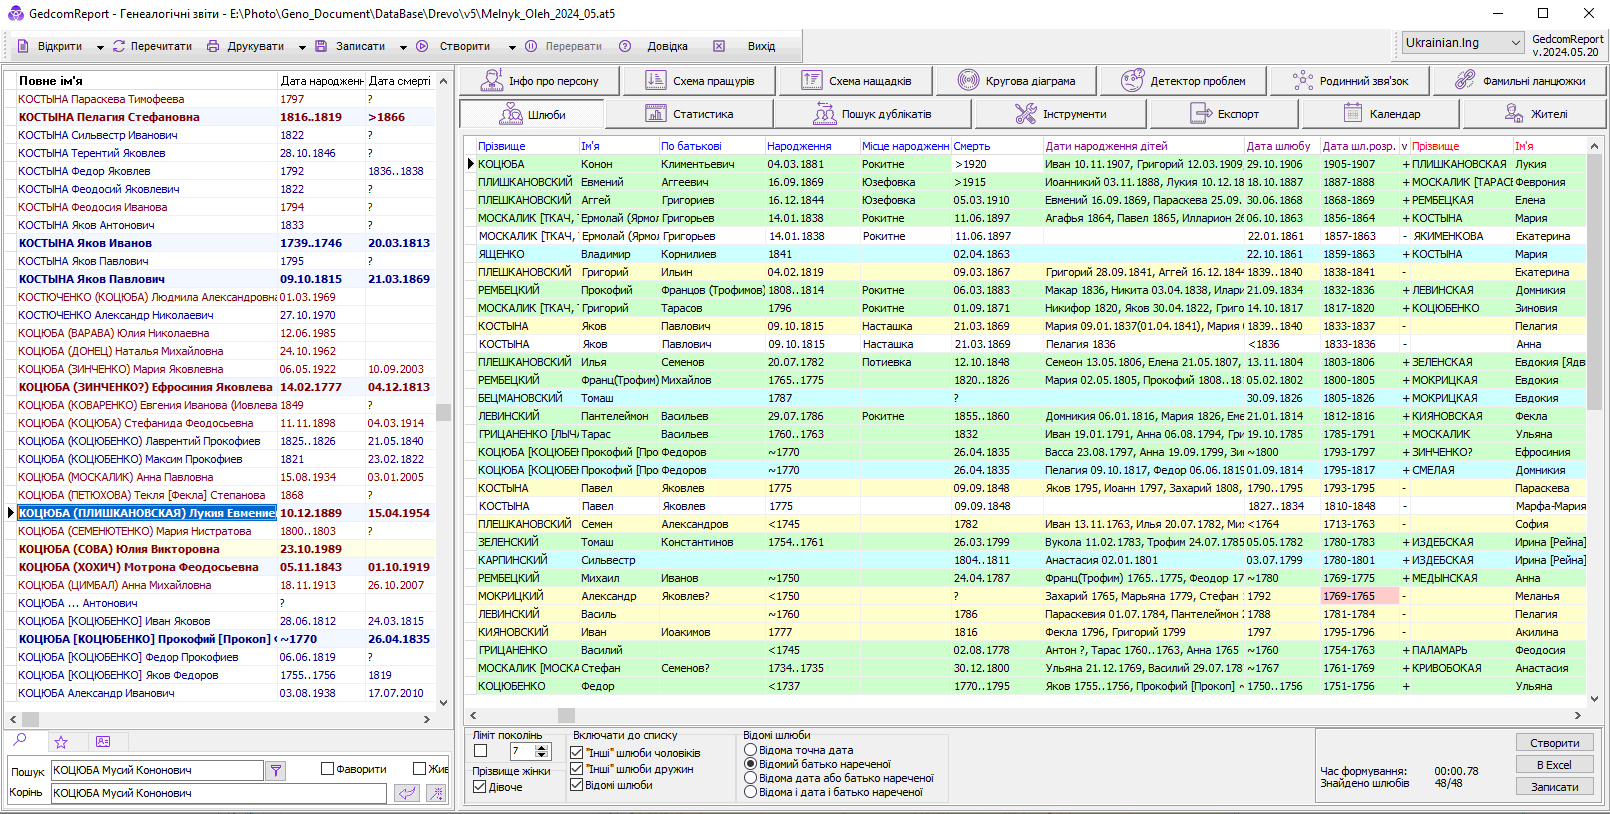The width and height of the screenshot is (1610, 814).
Task: Enable the Фаворити checkbox
Action: pos(327,769)
